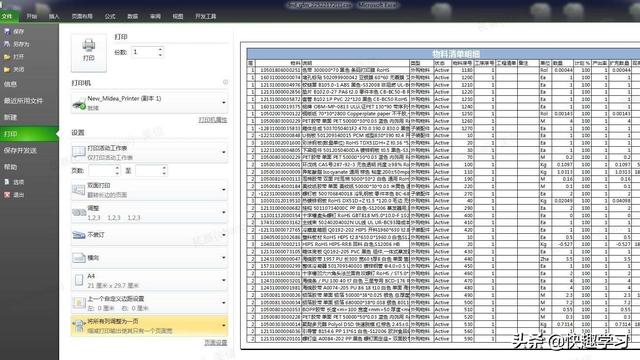The width and height of the screenshot is (640, 360).
Task: Switch to the 审阅 review tab
Action: [155, 16]
